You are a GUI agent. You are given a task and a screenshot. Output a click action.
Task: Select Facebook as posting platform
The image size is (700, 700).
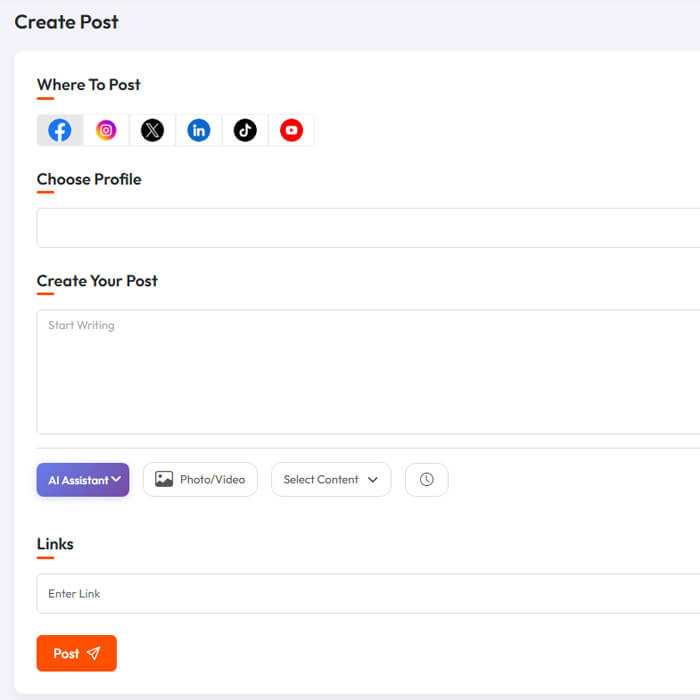pos(60,130)
